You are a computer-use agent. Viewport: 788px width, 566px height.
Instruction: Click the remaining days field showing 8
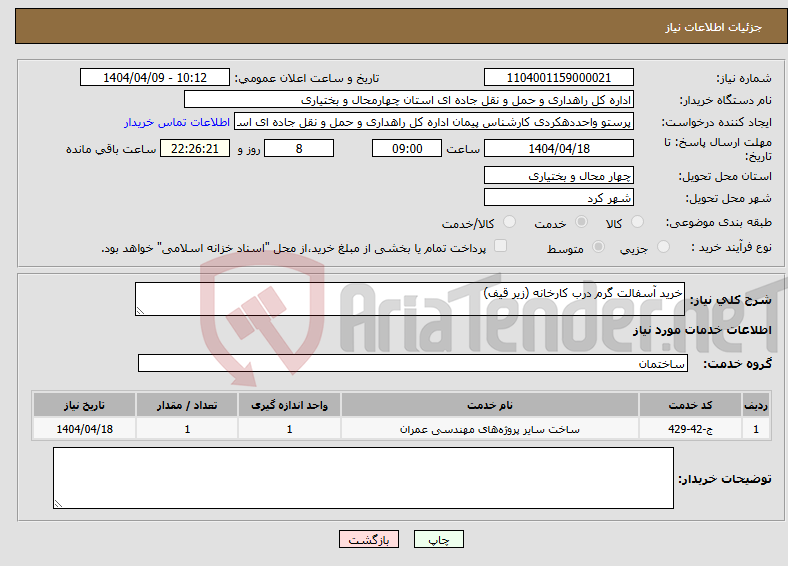pos(299,148)
